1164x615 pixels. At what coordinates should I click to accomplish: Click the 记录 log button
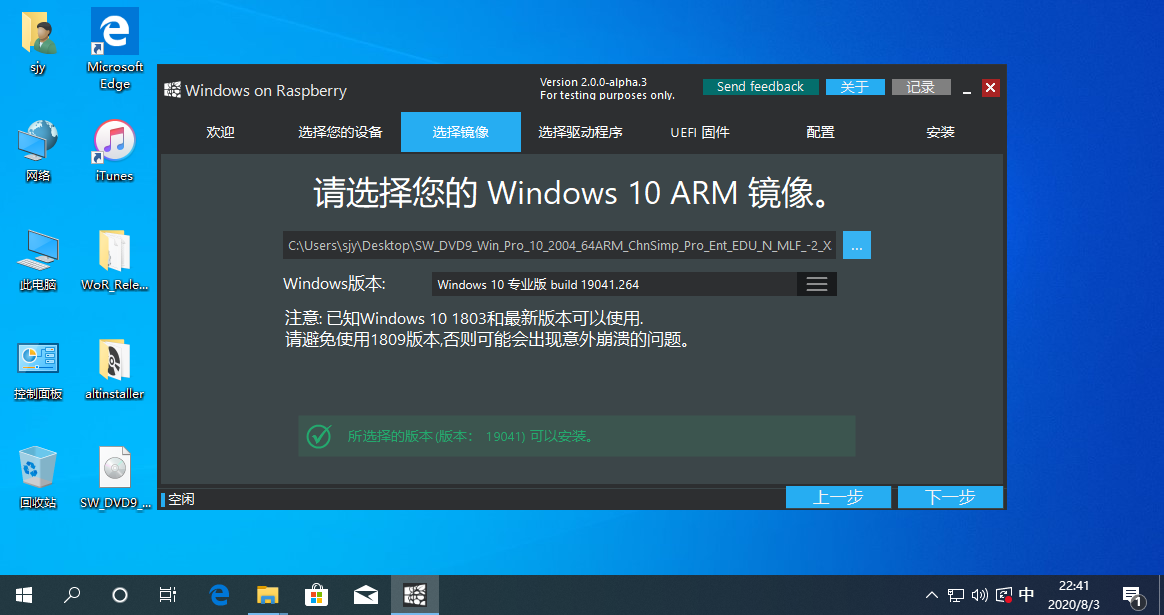click(x=921, y=87)
